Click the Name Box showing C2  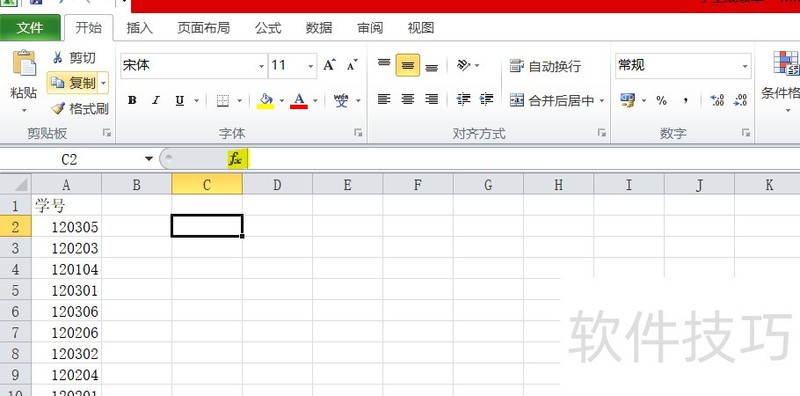(x=70, y=159)
